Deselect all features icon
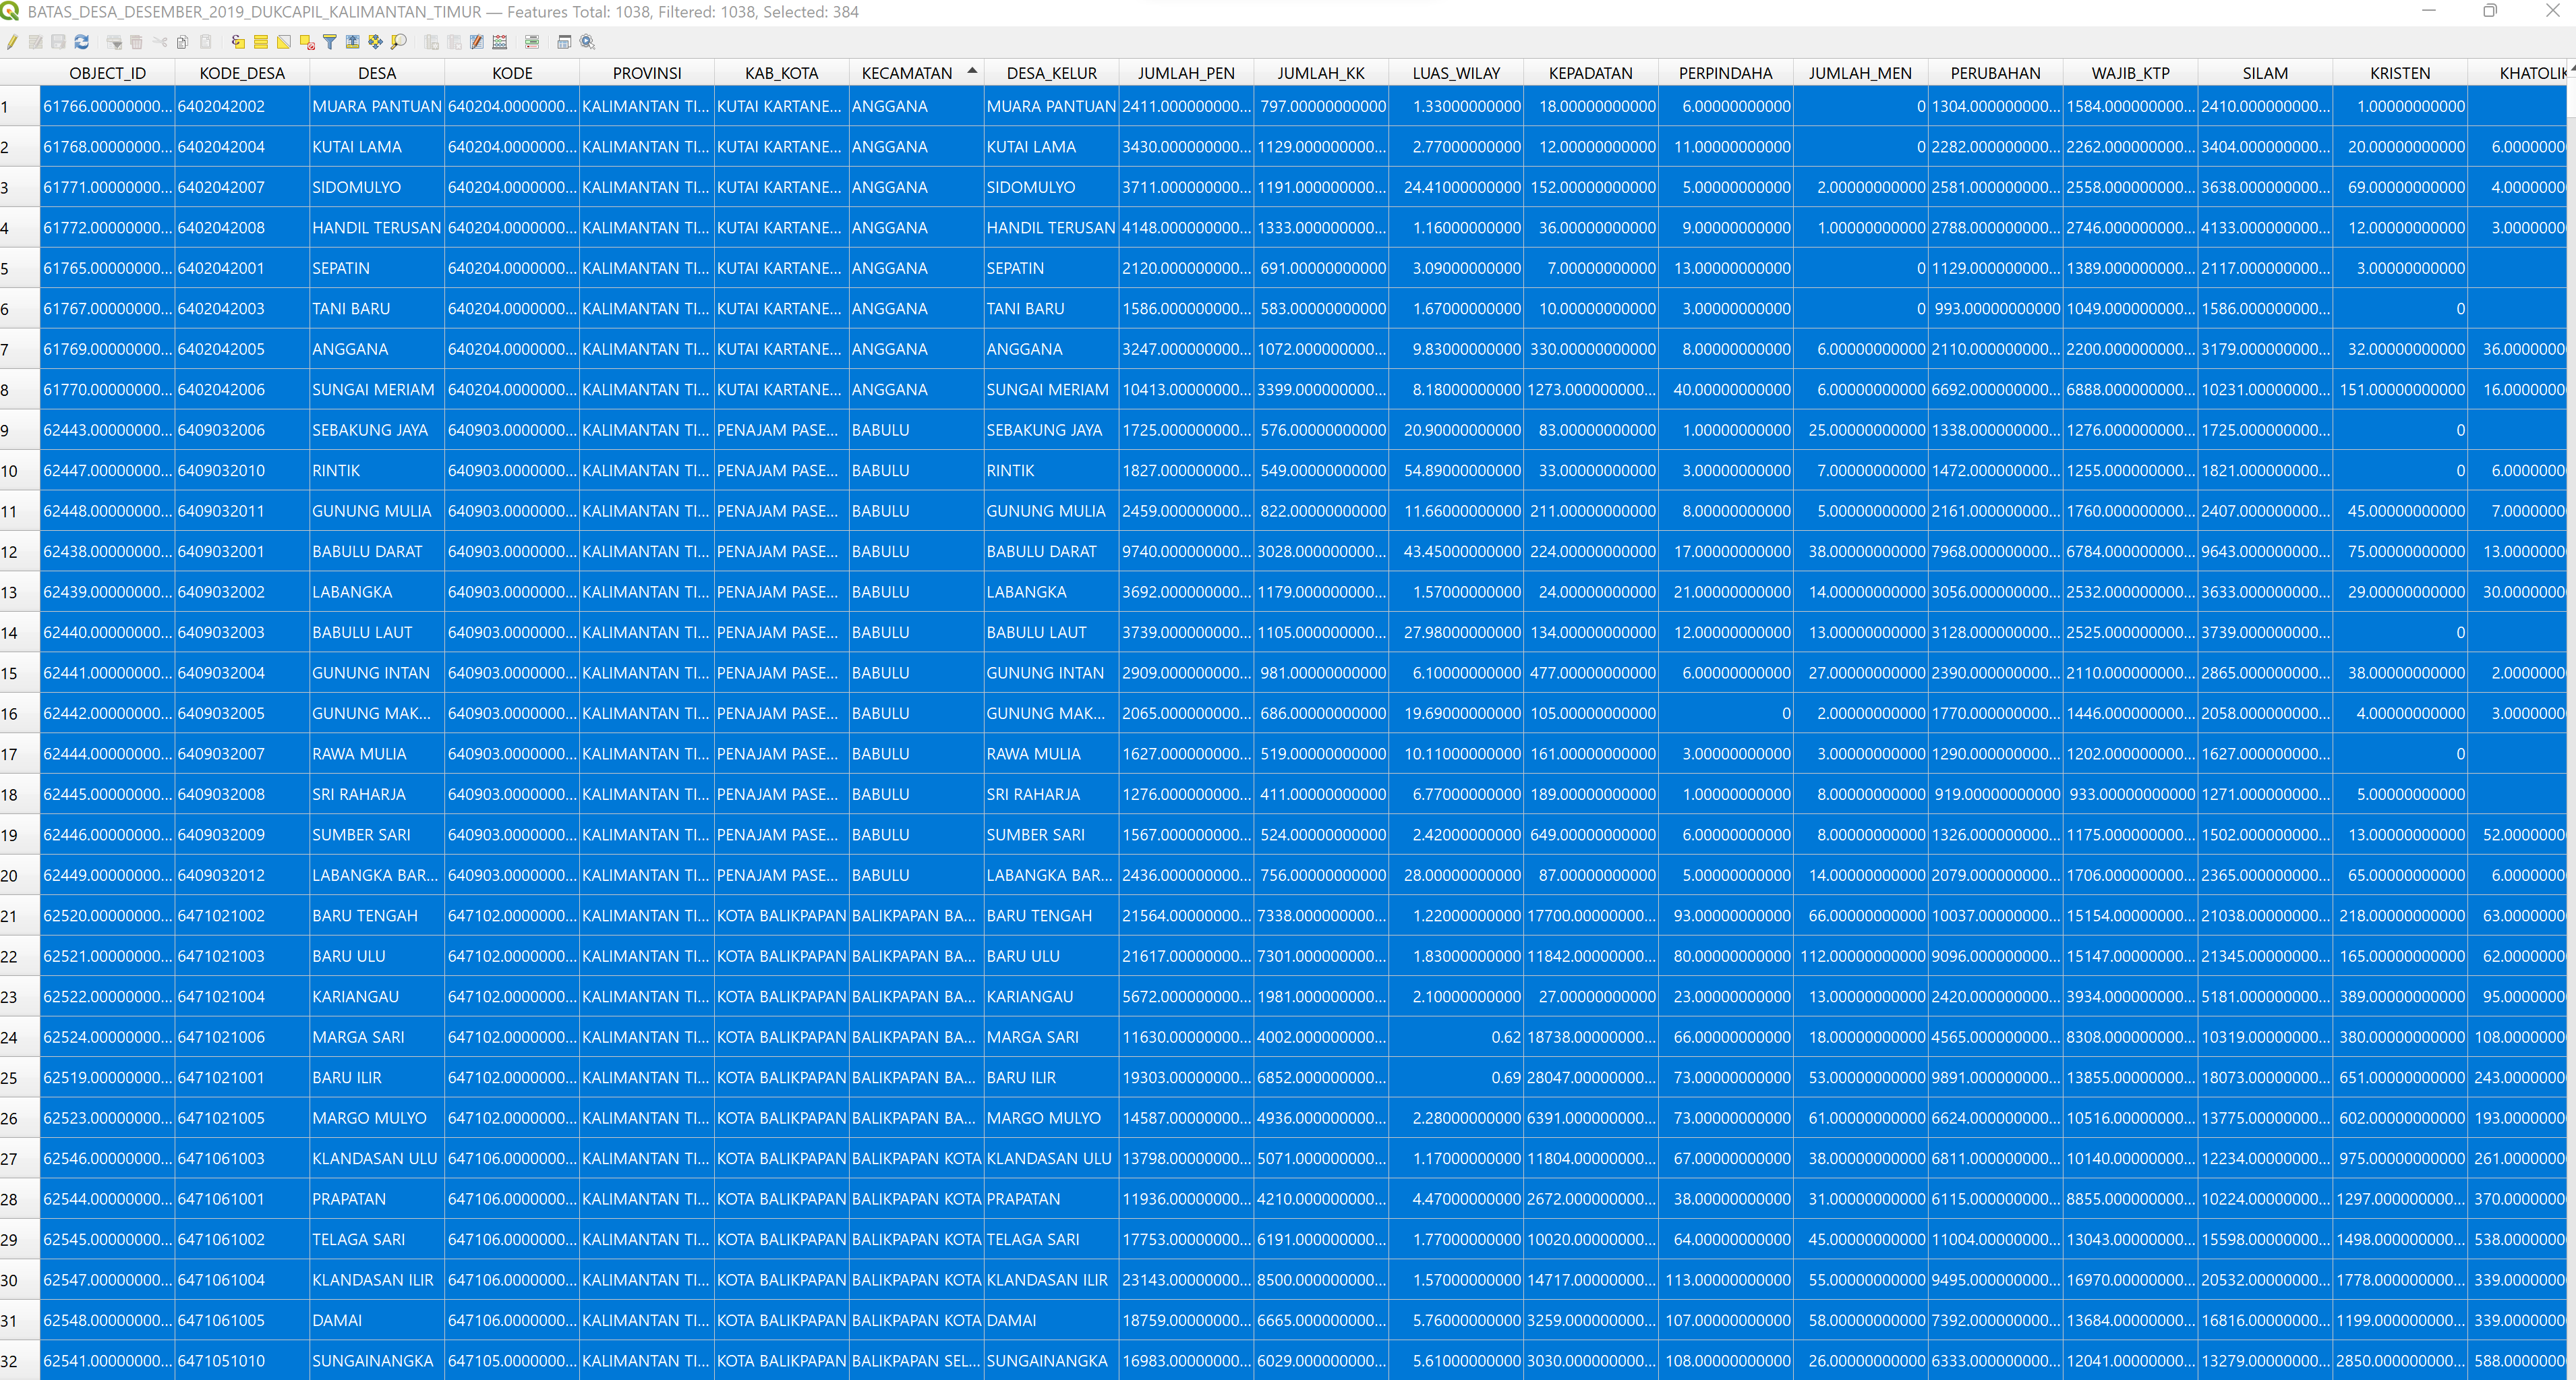This screenshot has width=2576, height=1380. [307, 42]
